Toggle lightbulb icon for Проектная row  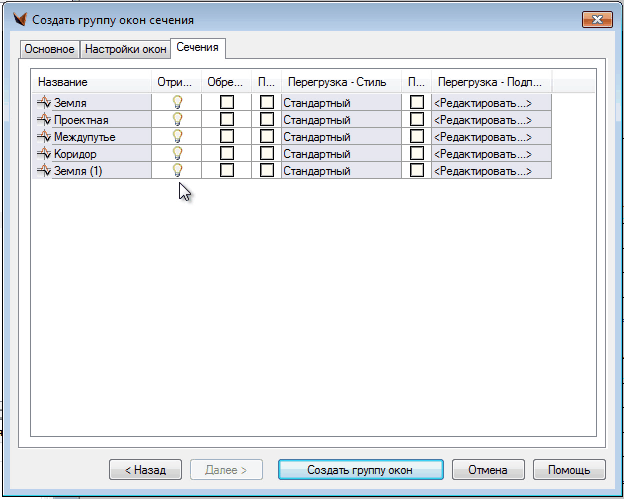(x=178, y=119)
